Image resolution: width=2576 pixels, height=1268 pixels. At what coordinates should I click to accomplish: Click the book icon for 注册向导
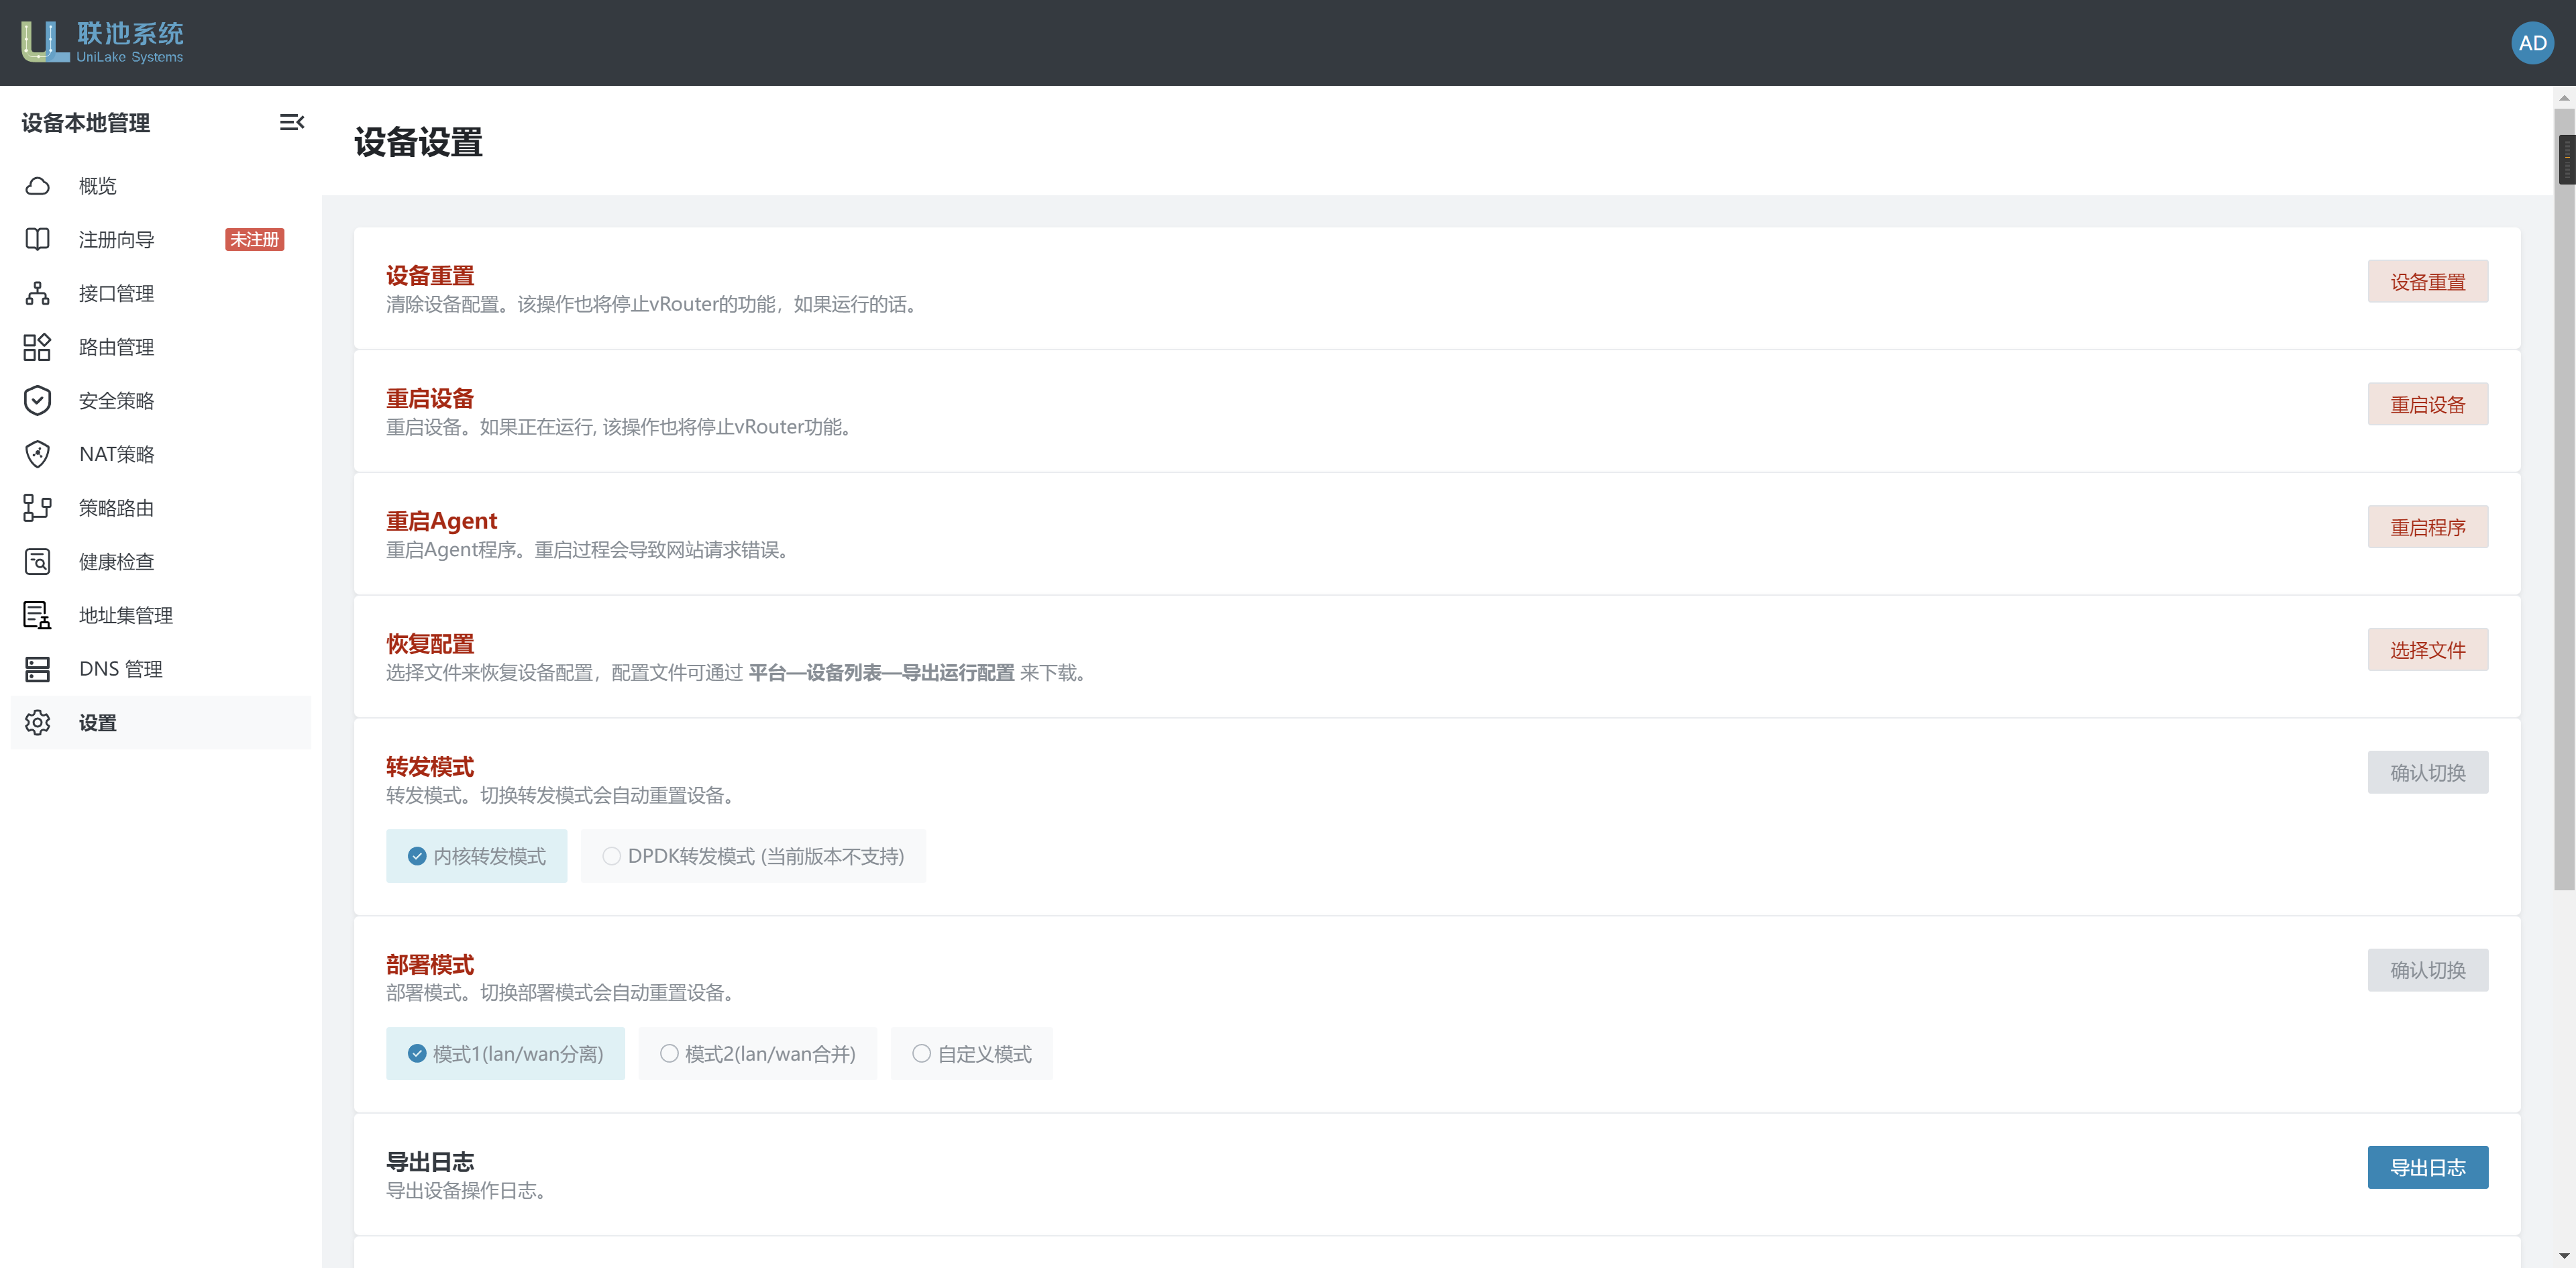click(x=37, y=239)
